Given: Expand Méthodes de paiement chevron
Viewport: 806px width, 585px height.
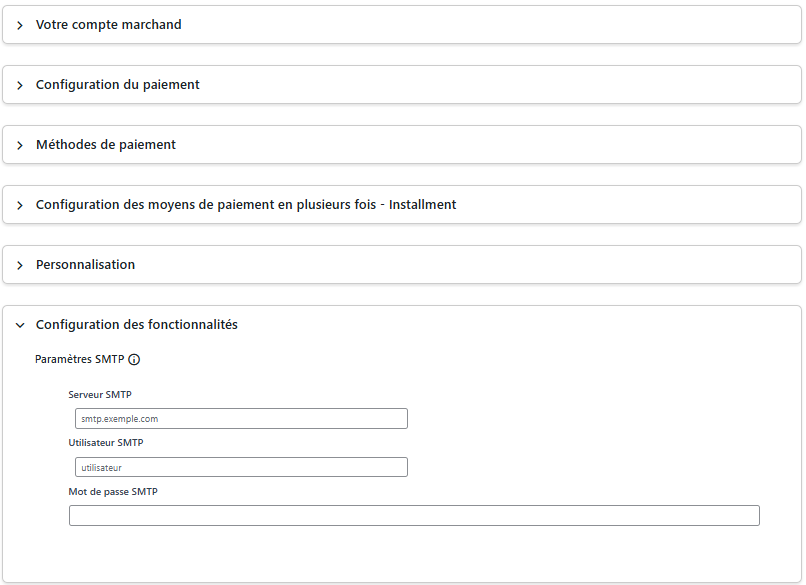Looking at the screenshot, I should pos(20,145).
